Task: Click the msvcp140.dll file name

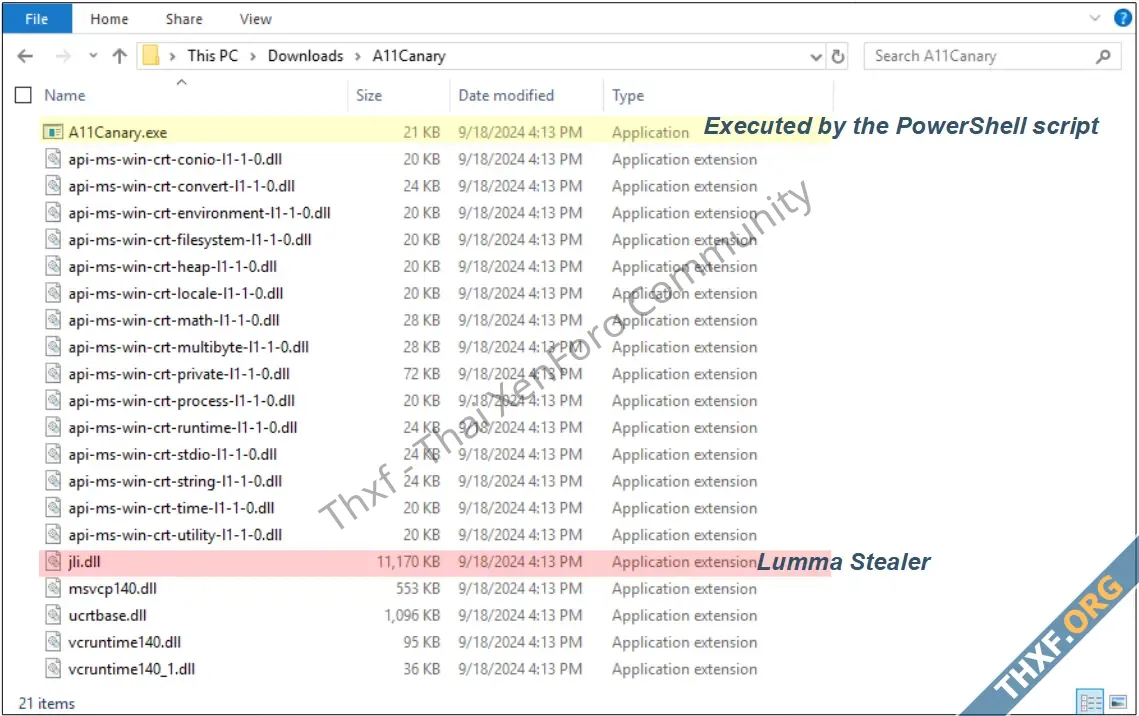Action: [x=113, y=589]
